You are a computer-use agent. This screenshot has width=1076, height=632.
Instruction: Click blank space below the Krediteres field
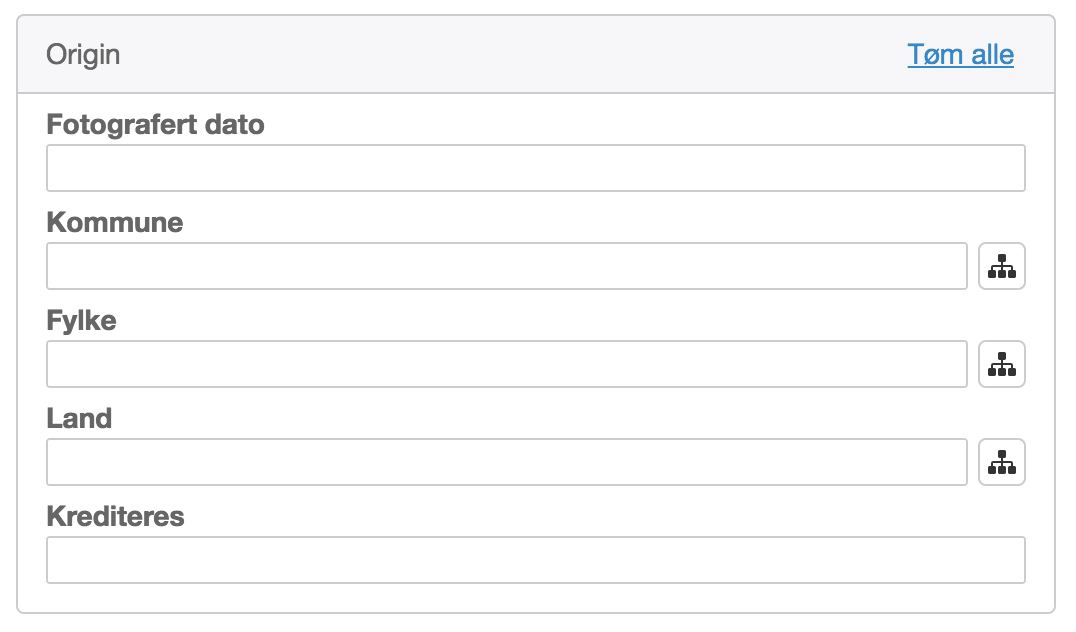tap(535, 598)
